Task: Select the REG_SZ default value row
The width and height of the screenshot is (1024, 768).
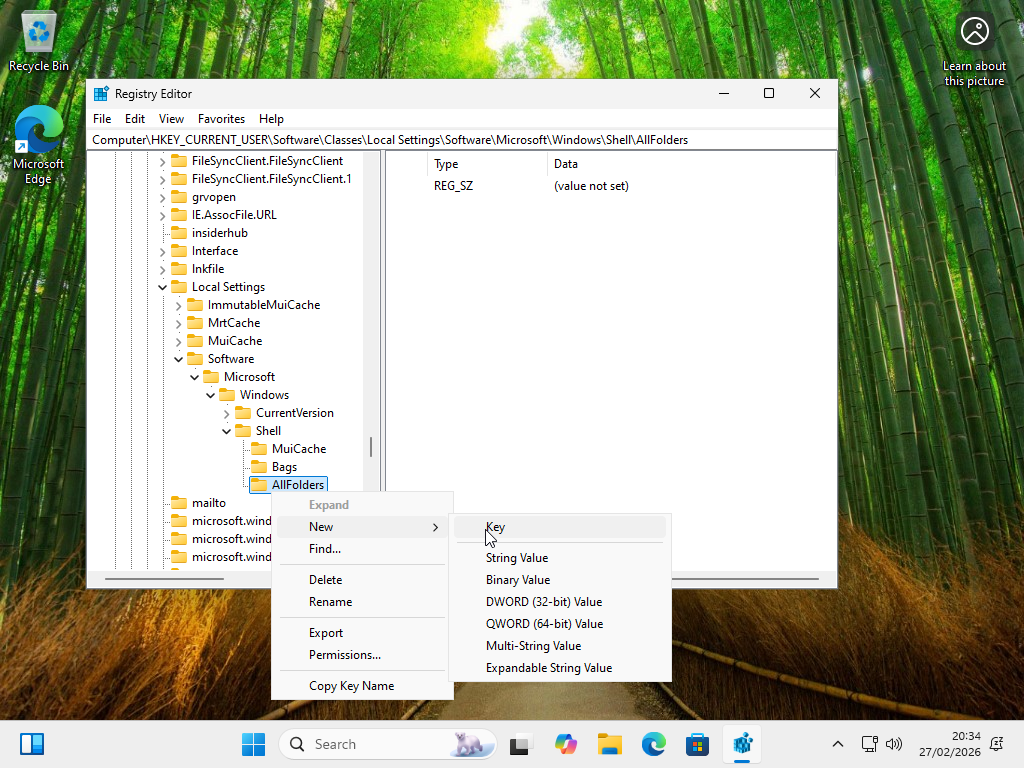Action: (611, 186)
